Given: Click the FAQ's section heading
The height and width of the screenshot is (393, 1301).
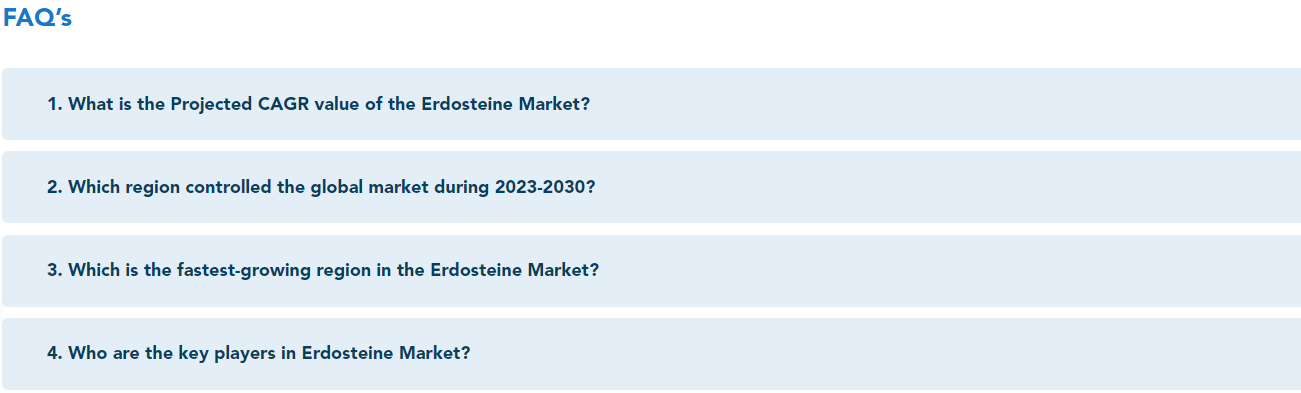Looking at the screenshot, I should click(x=37, y=18).
